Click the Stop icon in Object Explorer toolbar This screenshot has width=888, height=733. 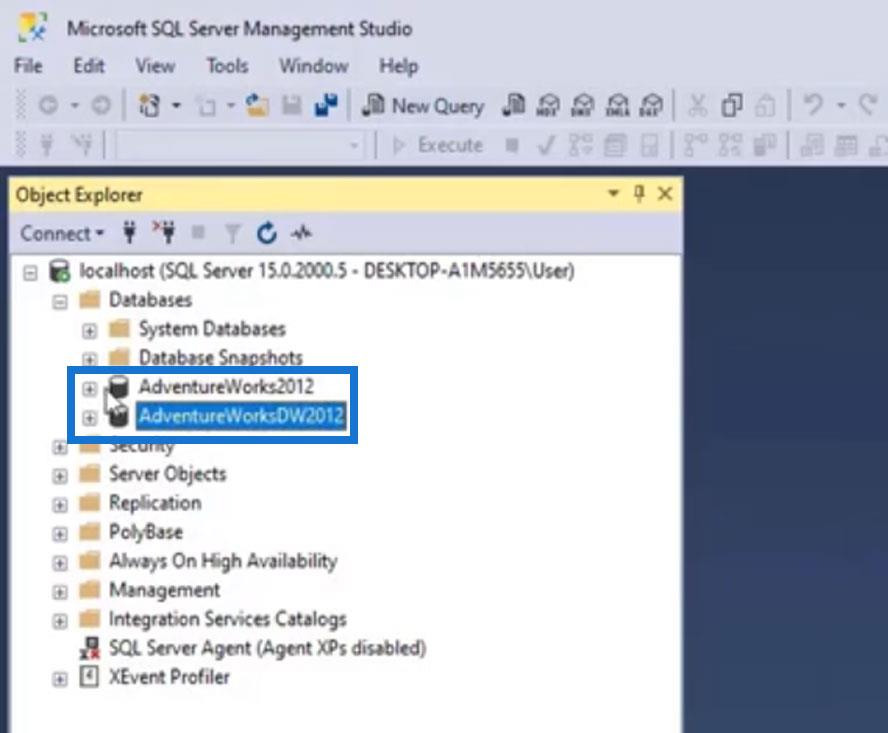point(198,232)
